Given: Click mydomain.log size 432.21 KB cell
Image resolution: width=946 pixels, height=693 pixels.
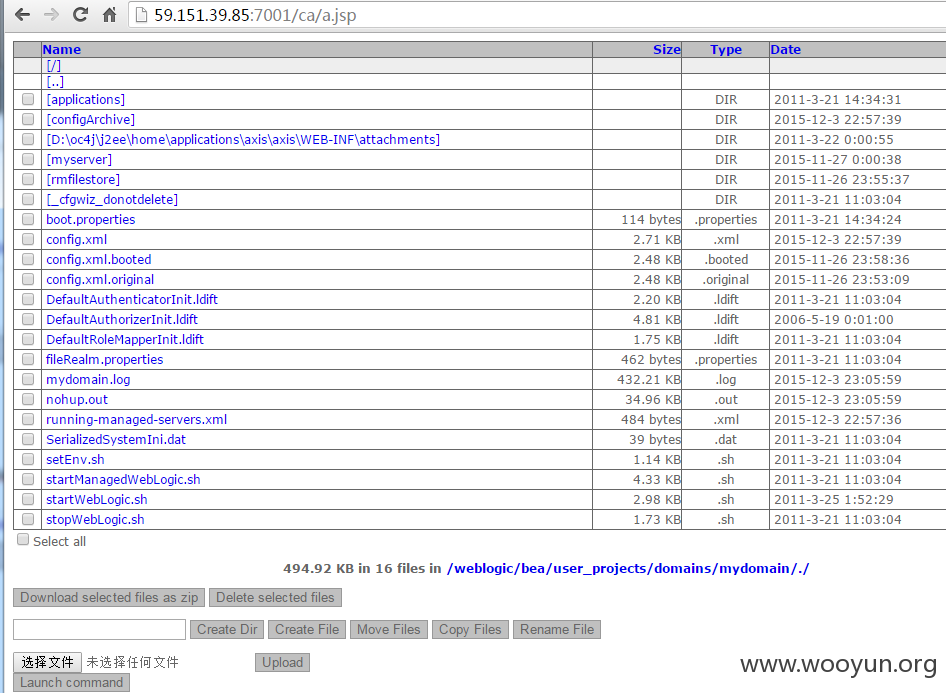Looking at the screenshot, I should click(x=637, y=379).
